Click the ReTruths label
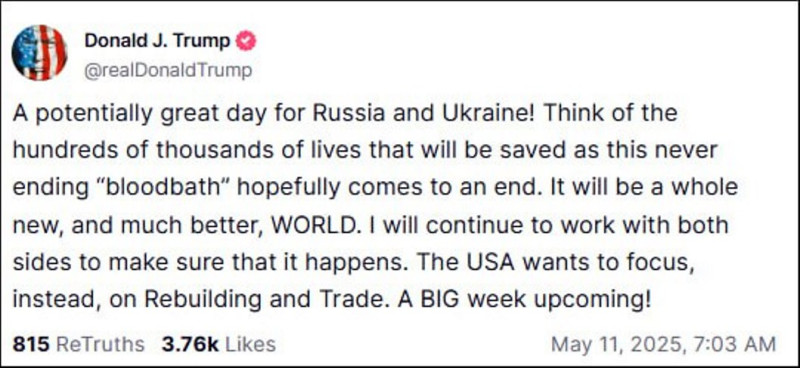The image size is (800, 368). pyautogui.click(x=100, y=345)
